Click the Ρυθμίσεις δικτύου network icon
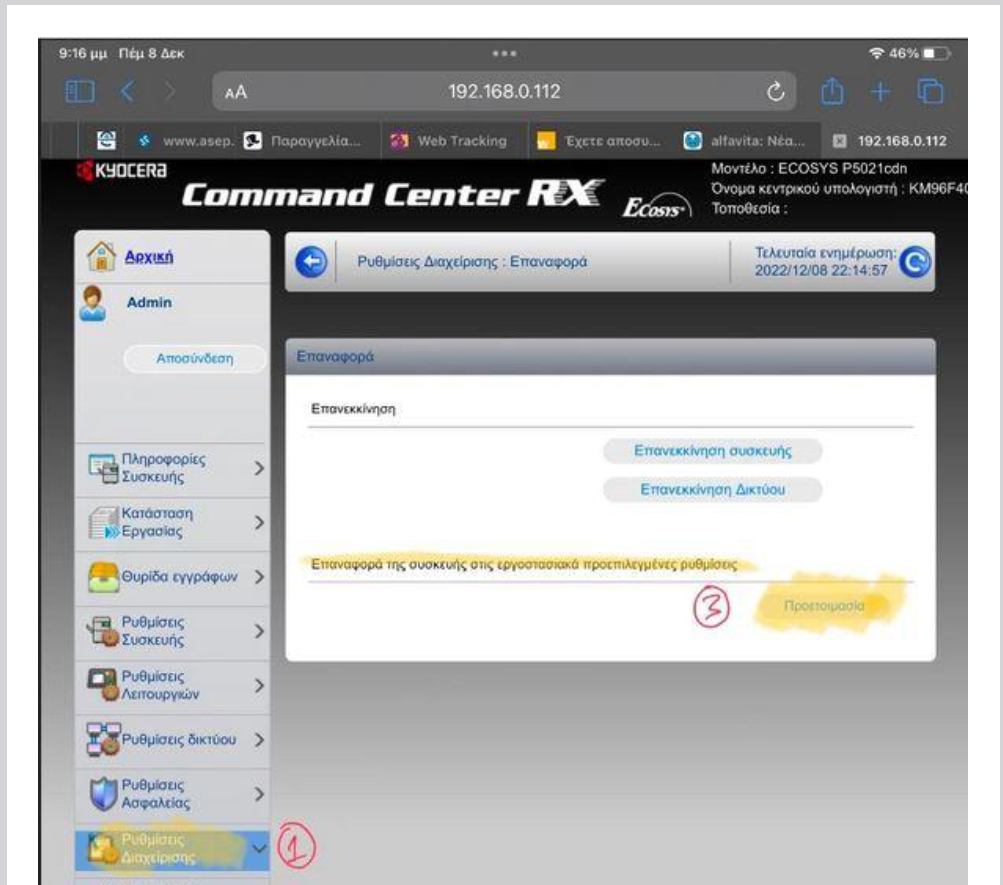 point(103,740)
